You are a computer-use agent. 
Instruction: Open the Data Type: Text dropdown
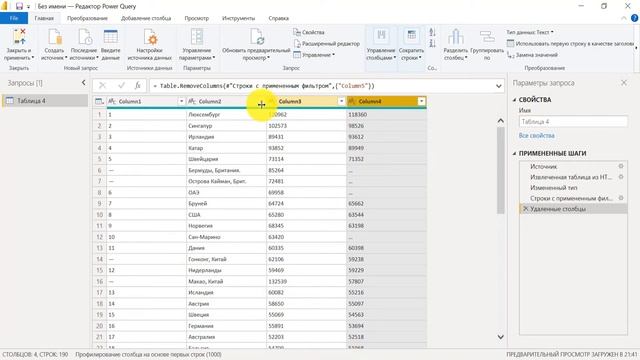click(530, 32)
